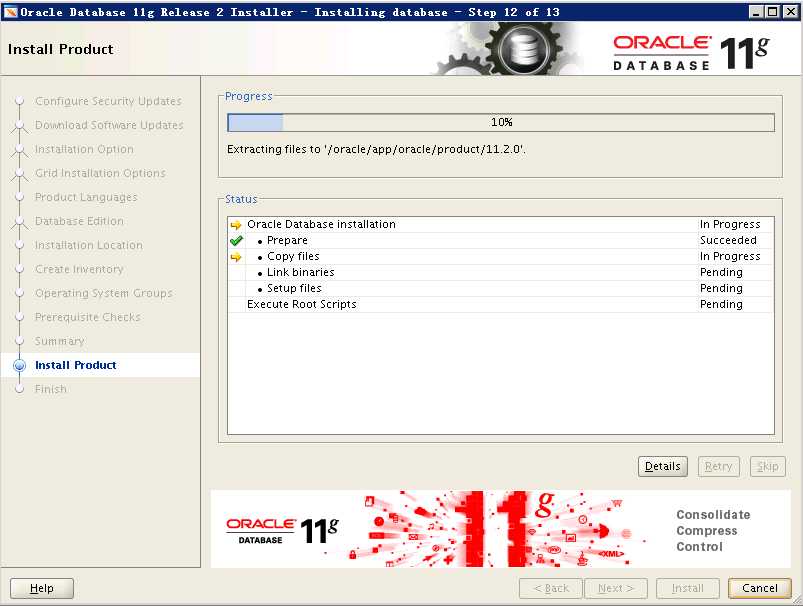Select the Execute Root Scripts row
Image resolution: width=803 pixels, height=606 pixels.
coord(501,304)
